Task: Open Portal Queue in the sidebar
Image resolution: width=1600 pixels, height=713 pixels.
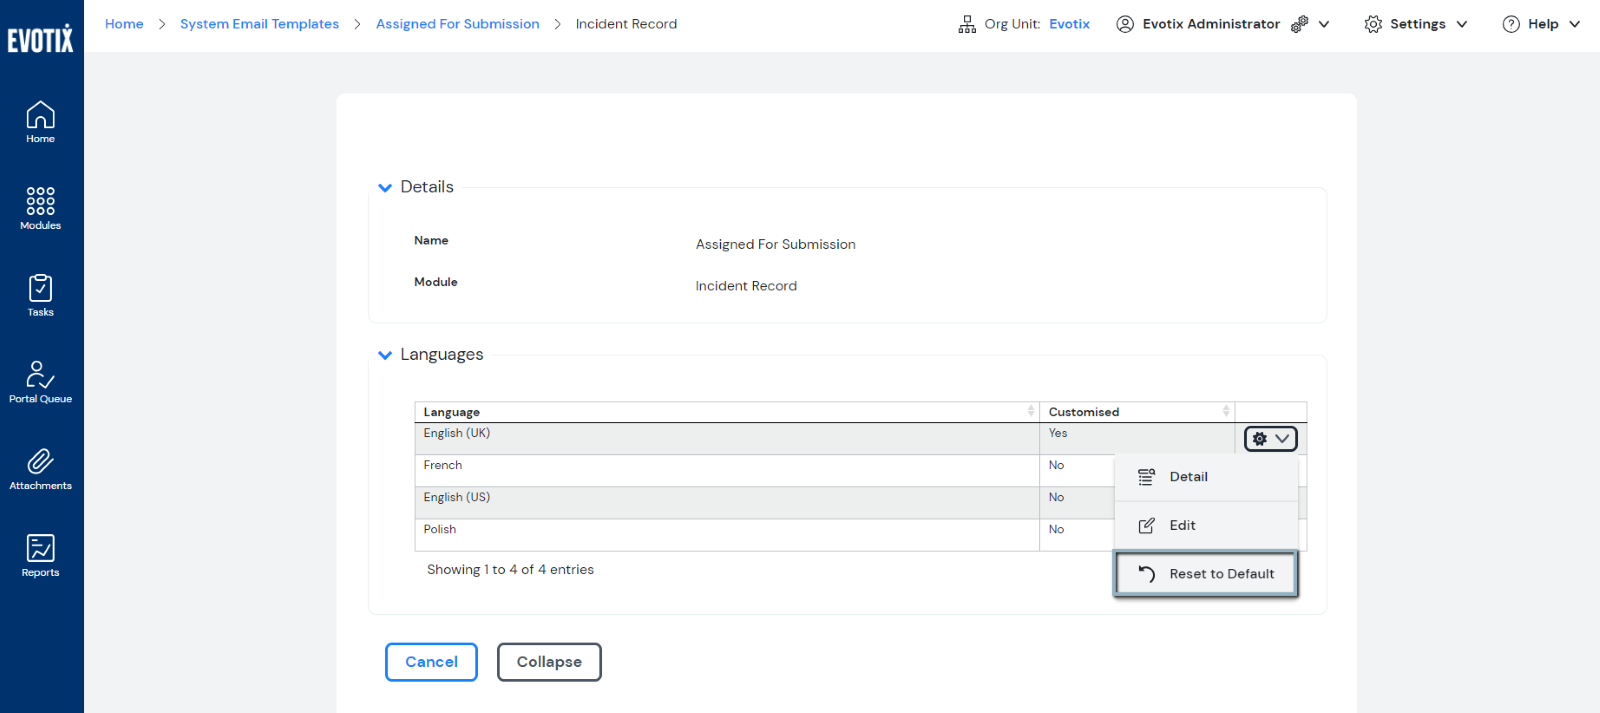Action: pyautogui.click(x=41, y=382)
